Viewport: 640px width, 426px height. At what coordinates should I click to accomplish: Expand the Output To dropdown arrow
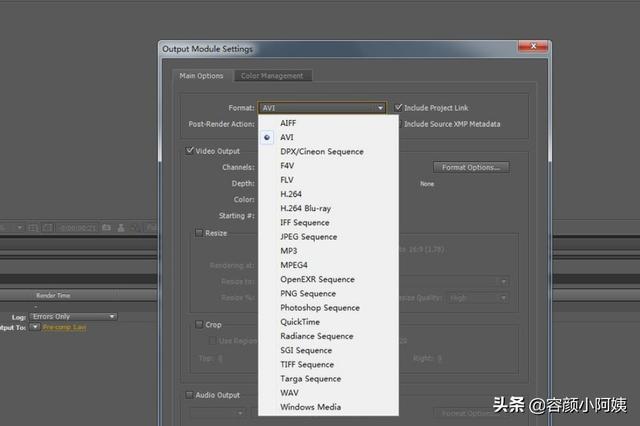click(35, 327)
